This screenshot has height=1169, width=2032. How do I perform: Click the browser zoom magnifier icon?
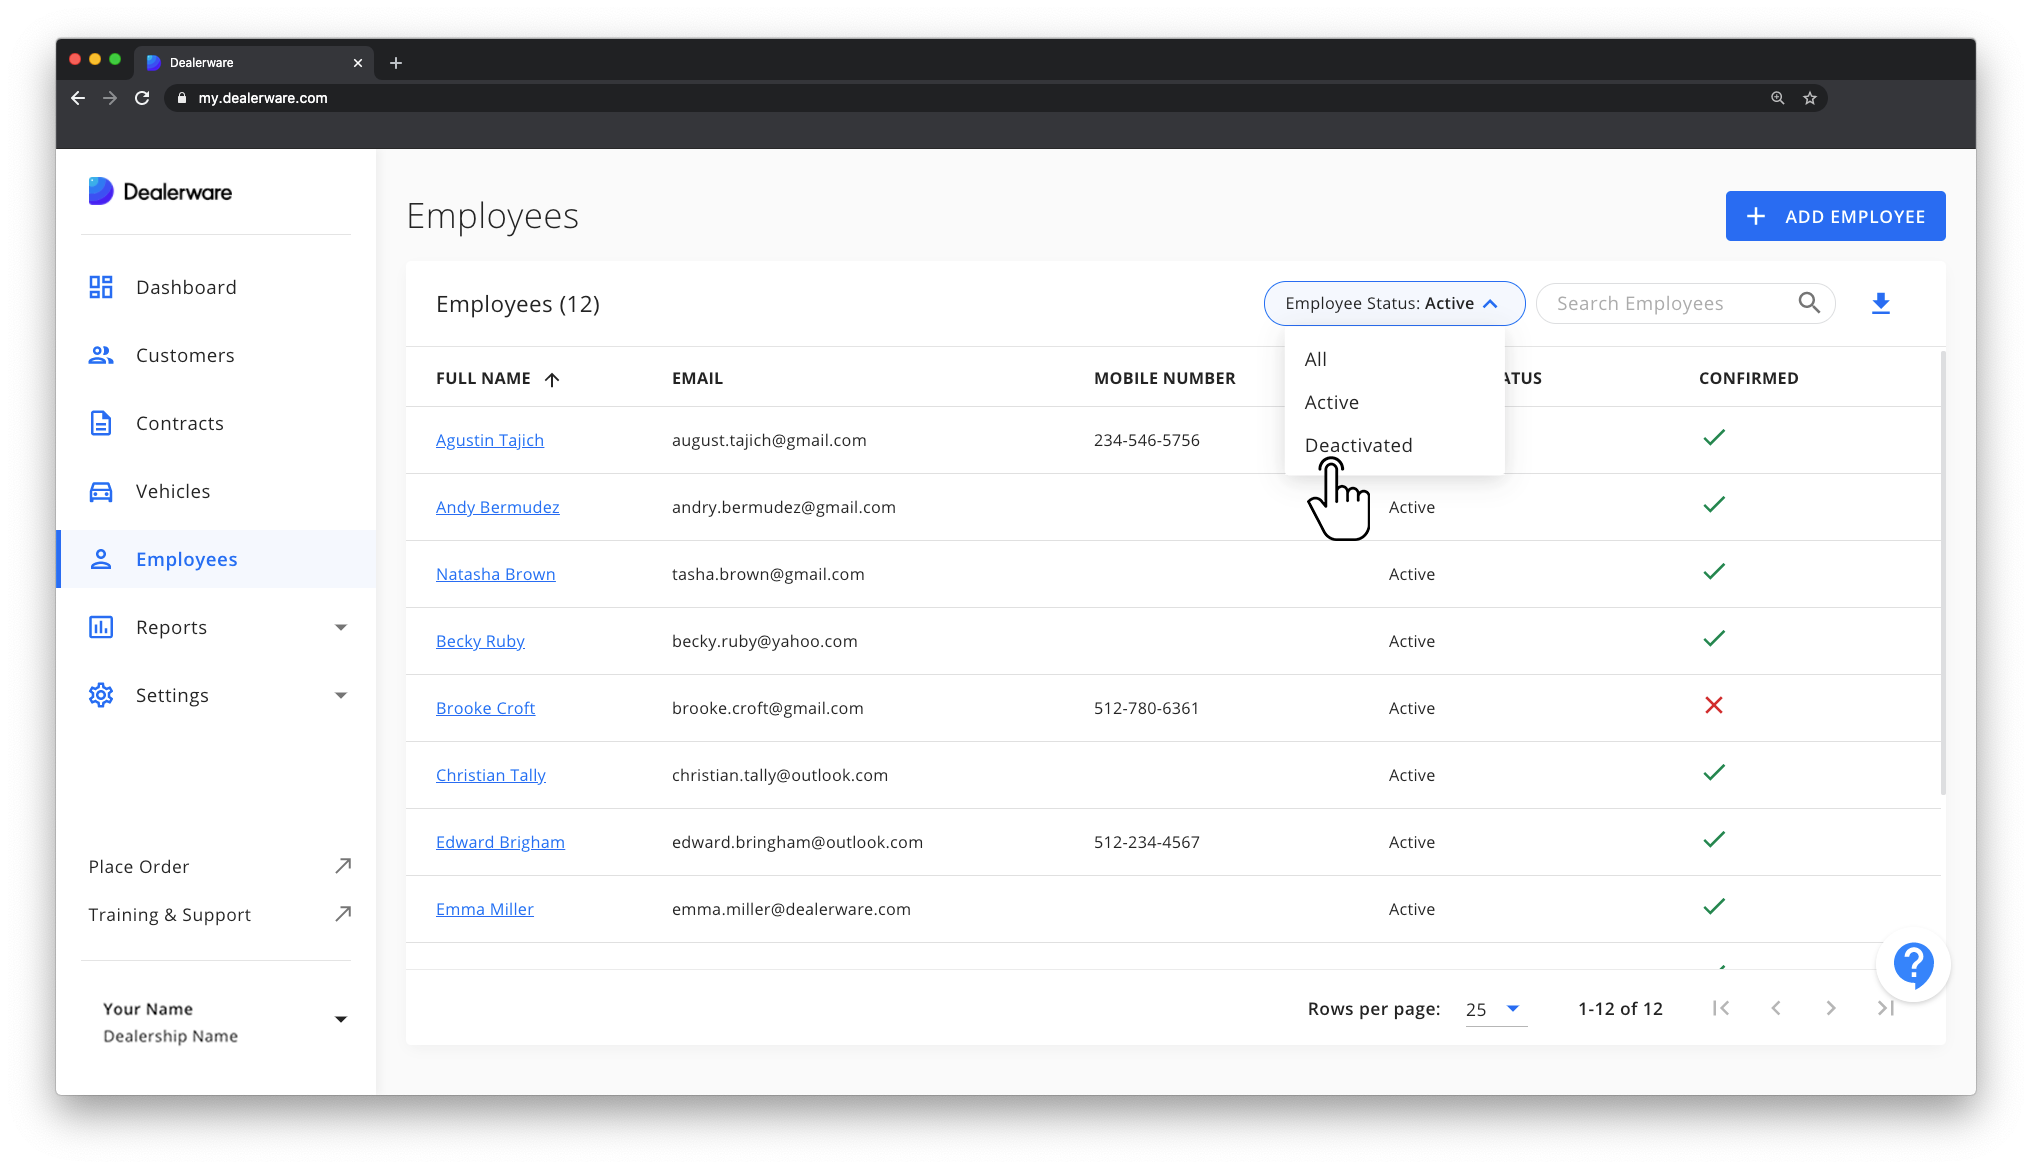tap(1778, 98)
